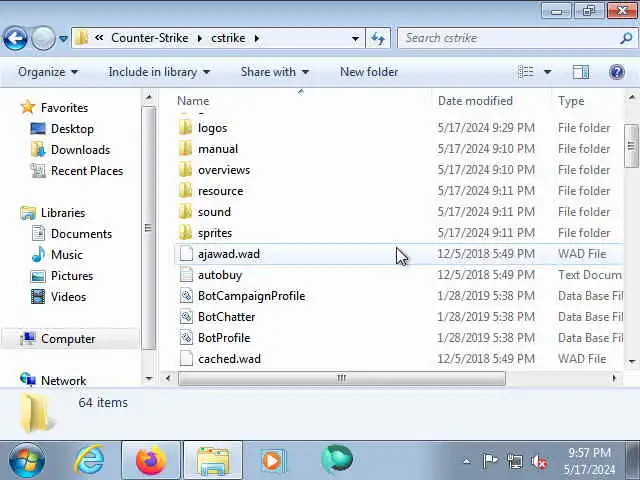
Task: Click the network tray icon
Action: (514, 462)
